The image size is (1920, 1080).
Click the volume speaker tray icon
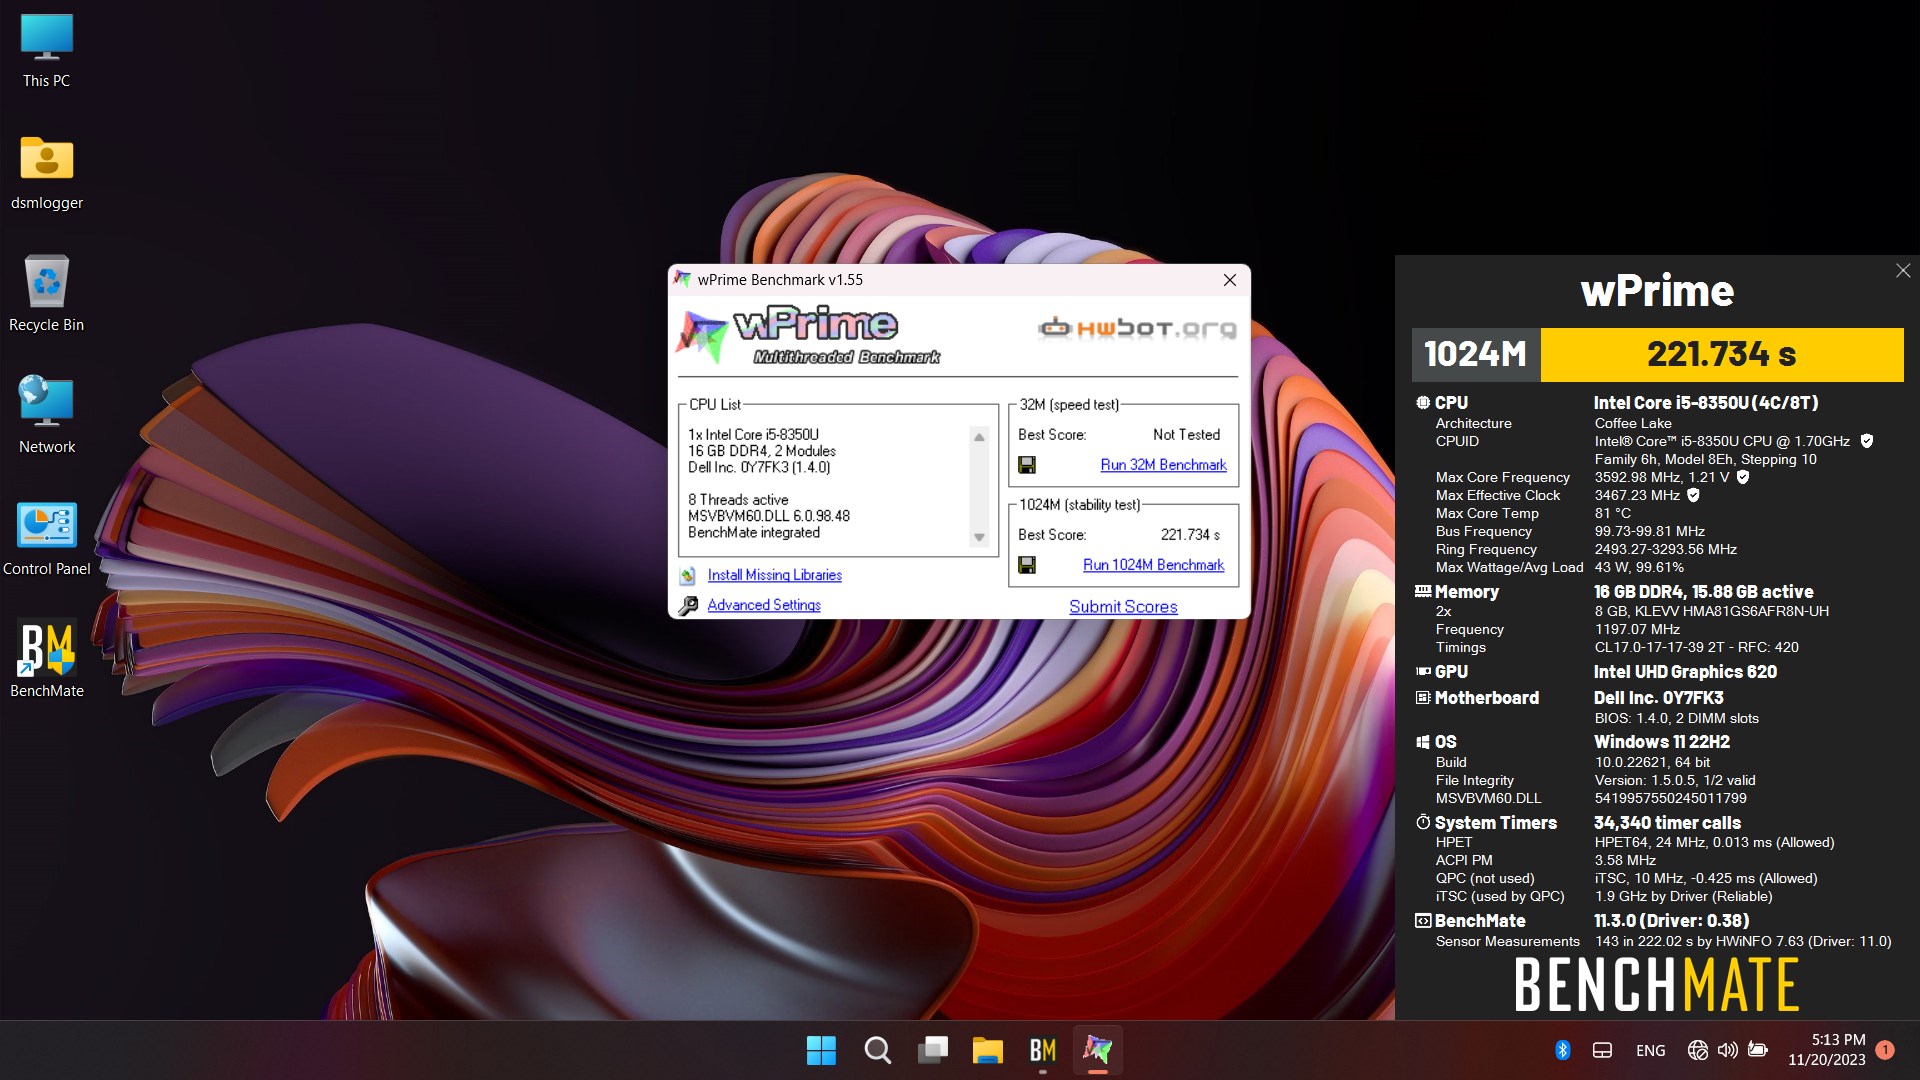(1727, 1050)
